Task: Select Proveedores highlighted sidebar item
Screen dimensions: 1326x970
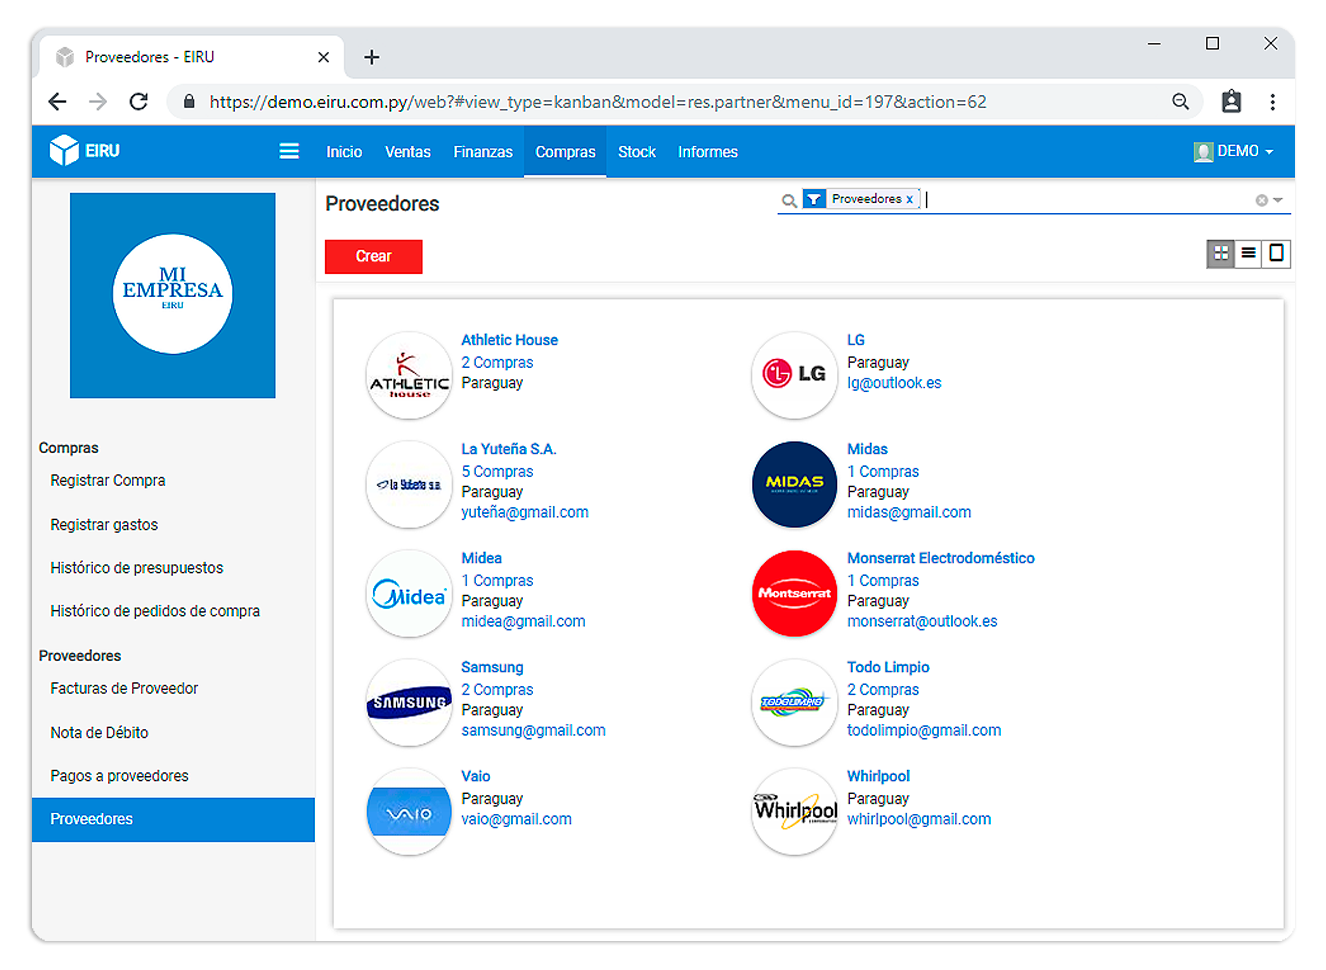Action: (173, 819)
